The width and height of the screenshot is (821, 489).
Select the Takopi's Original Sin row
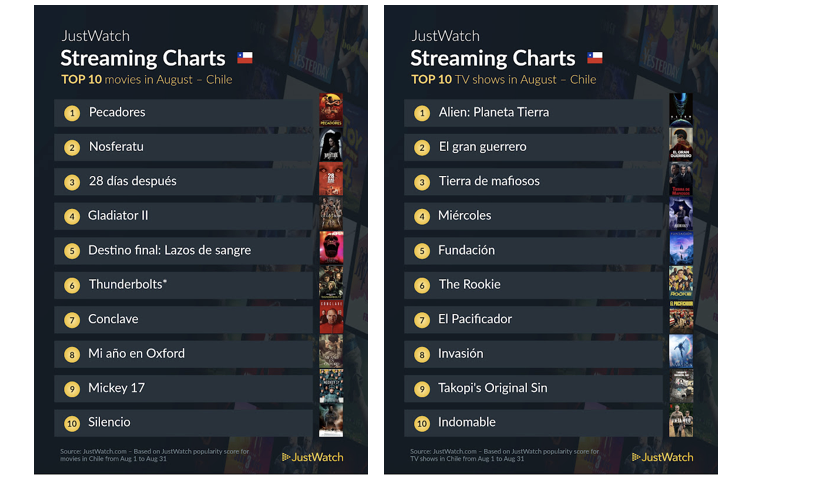point(533,388)
